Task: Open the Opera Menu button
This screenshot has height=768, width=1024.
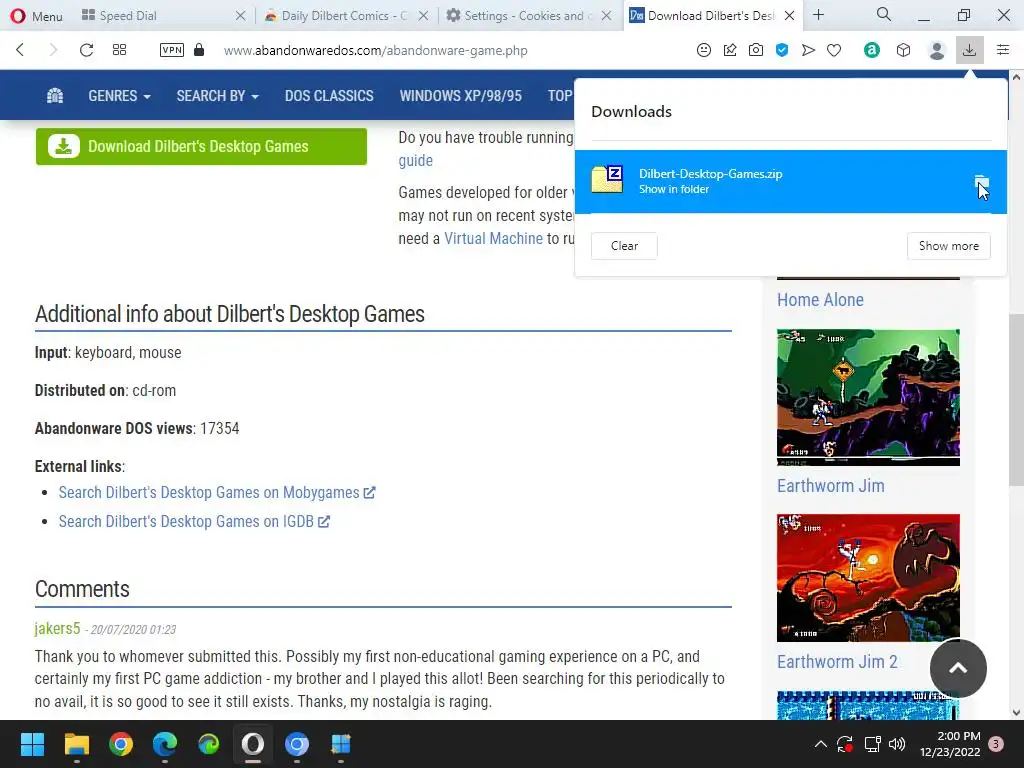Action: [x=37, y=16]
